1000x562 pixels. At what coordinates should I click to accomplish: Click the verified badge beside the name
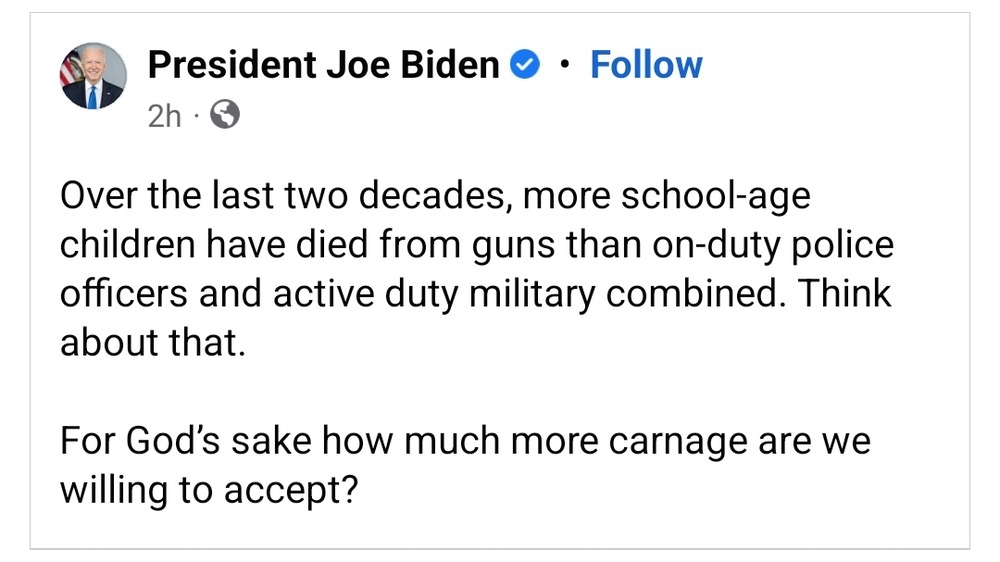pyautogui.click(x=525, y=66)
